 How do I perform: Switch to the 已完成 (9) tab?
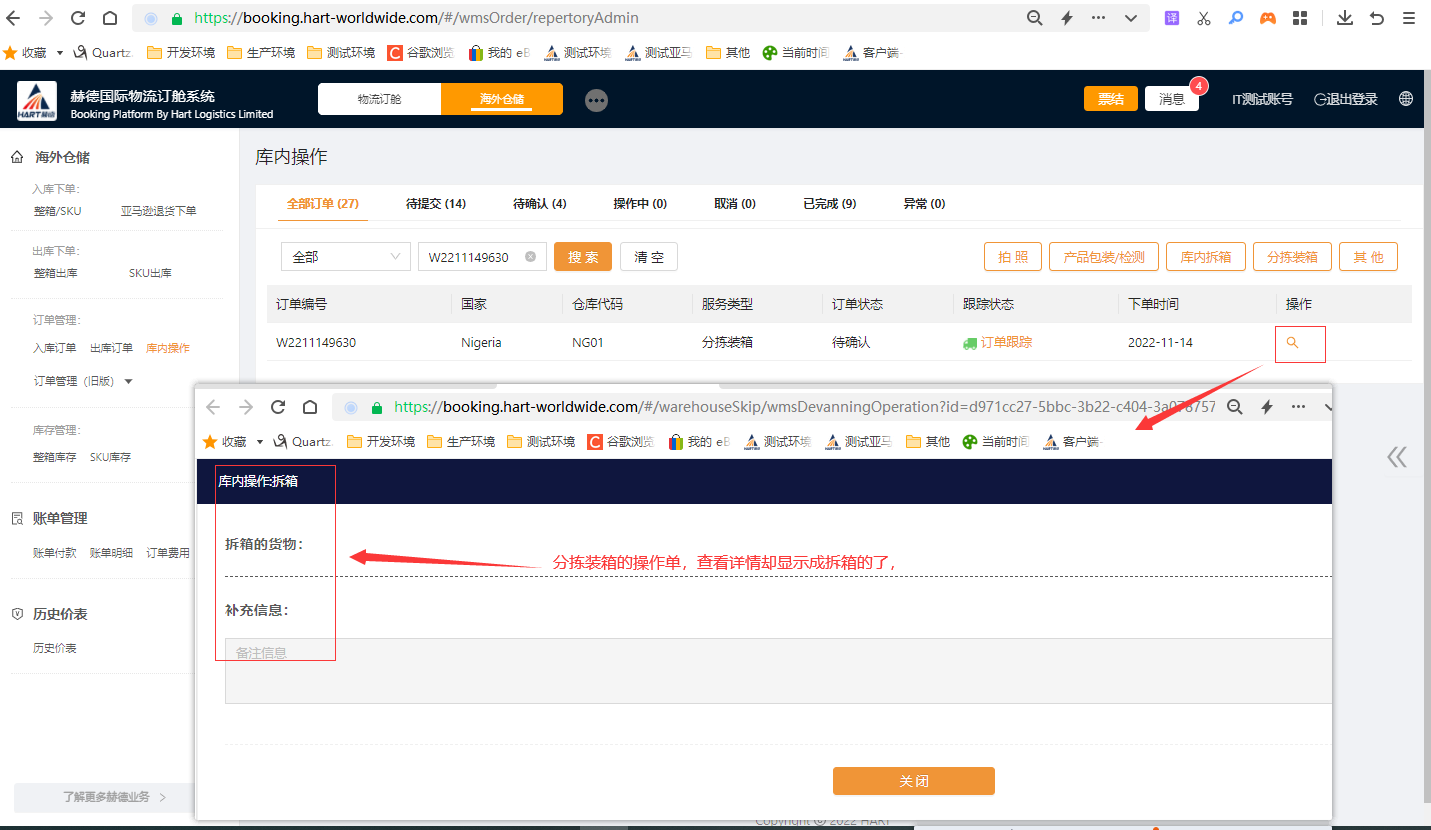click(829, 204)
